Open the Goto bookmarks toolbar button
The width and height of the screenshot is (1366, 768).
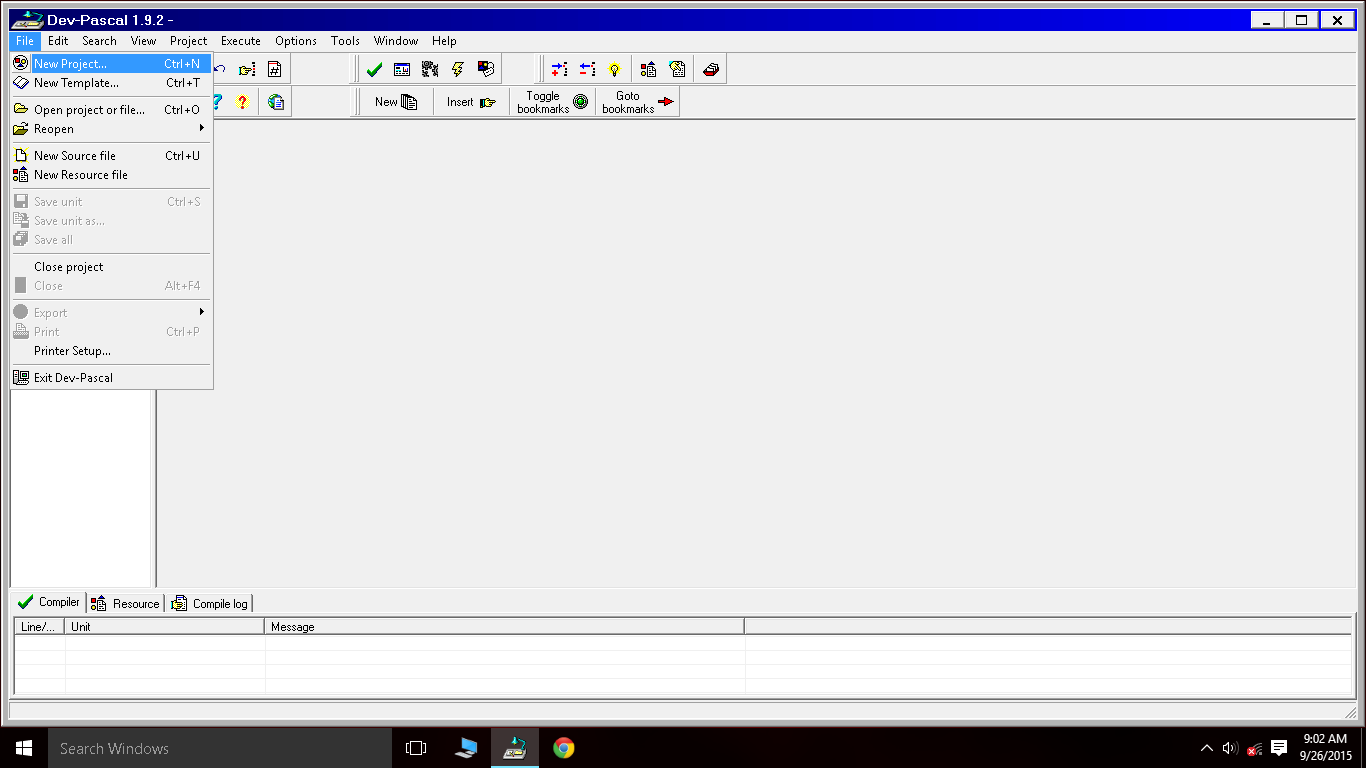point(638,102)
